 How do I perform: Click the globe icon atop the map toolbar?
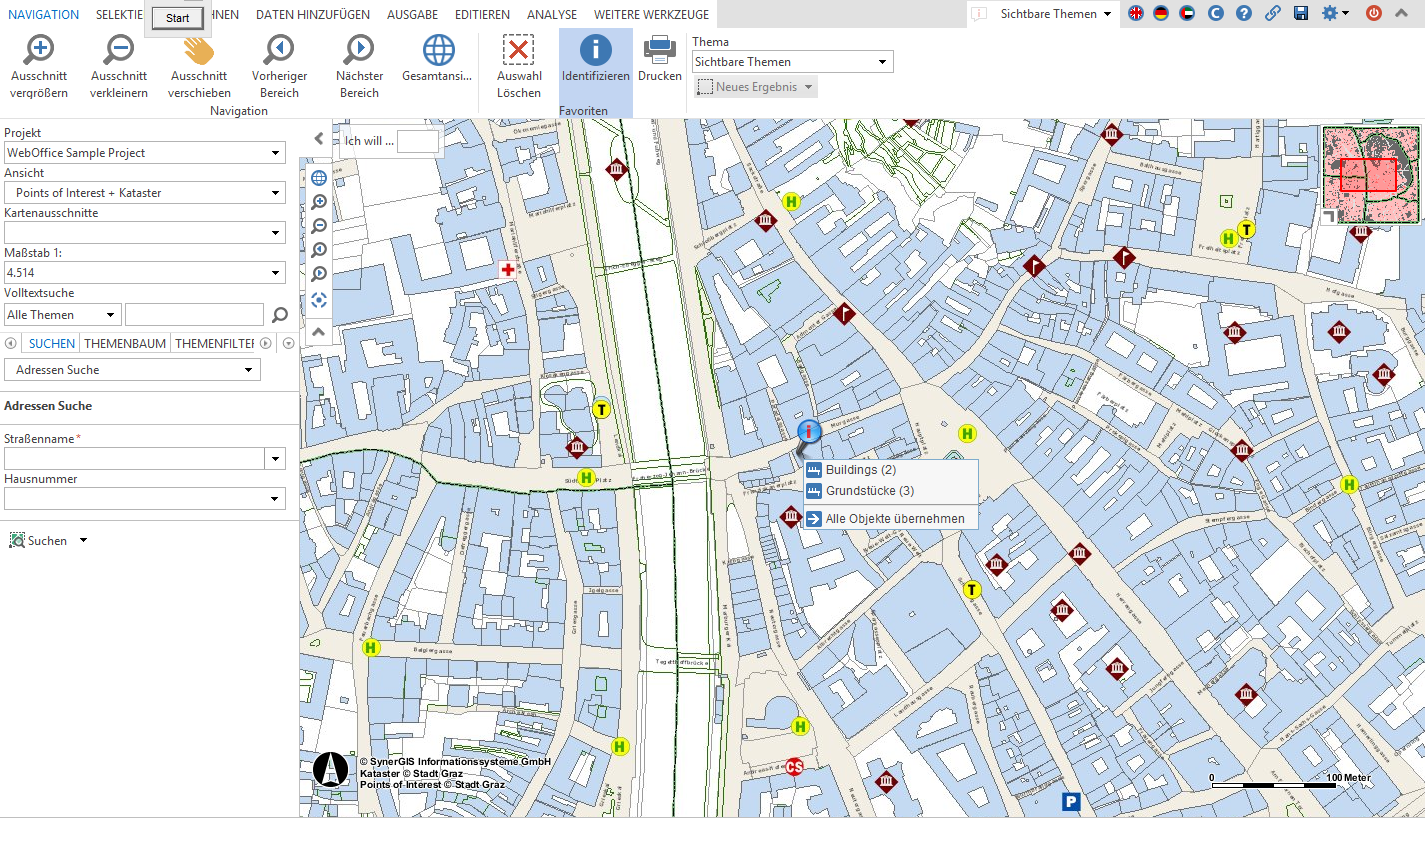tap(318, 177)
